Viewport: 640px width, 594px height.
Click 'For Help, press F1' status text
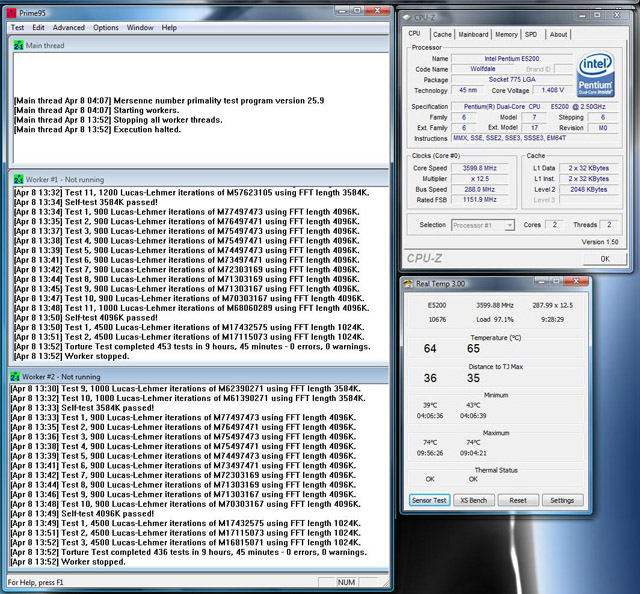tap(36, 583)
